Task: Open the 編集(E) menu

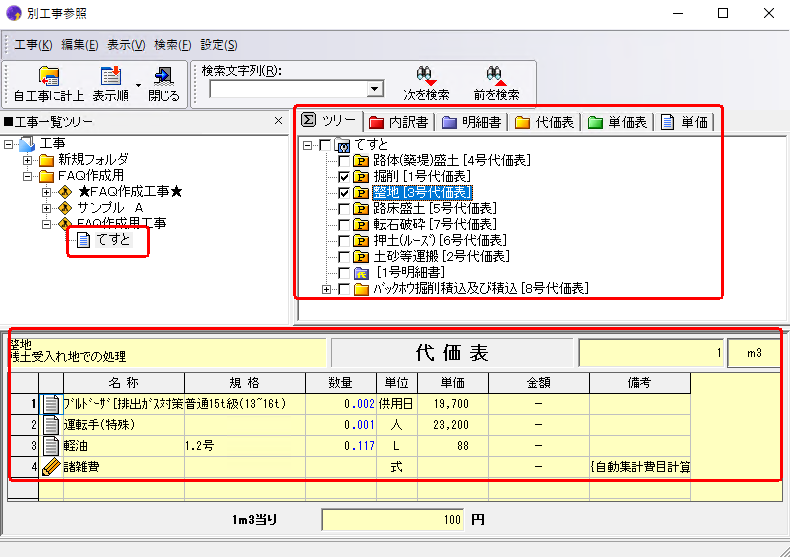Action: [79, 45]
